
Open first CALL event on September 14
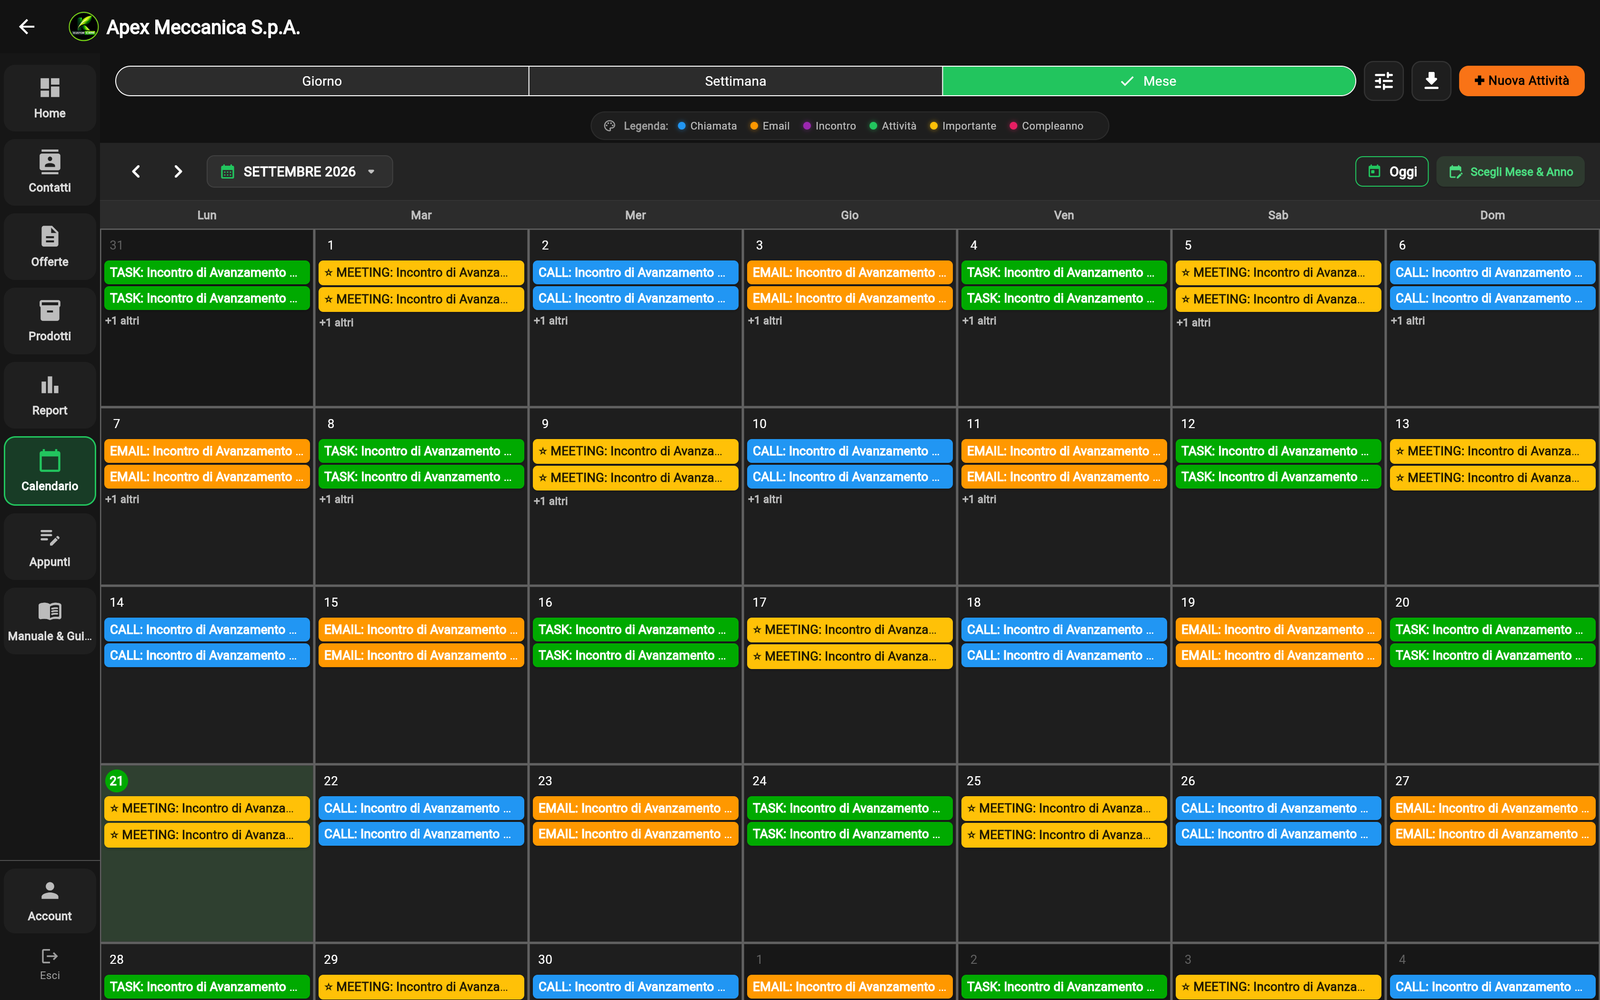tap(207, 630)
